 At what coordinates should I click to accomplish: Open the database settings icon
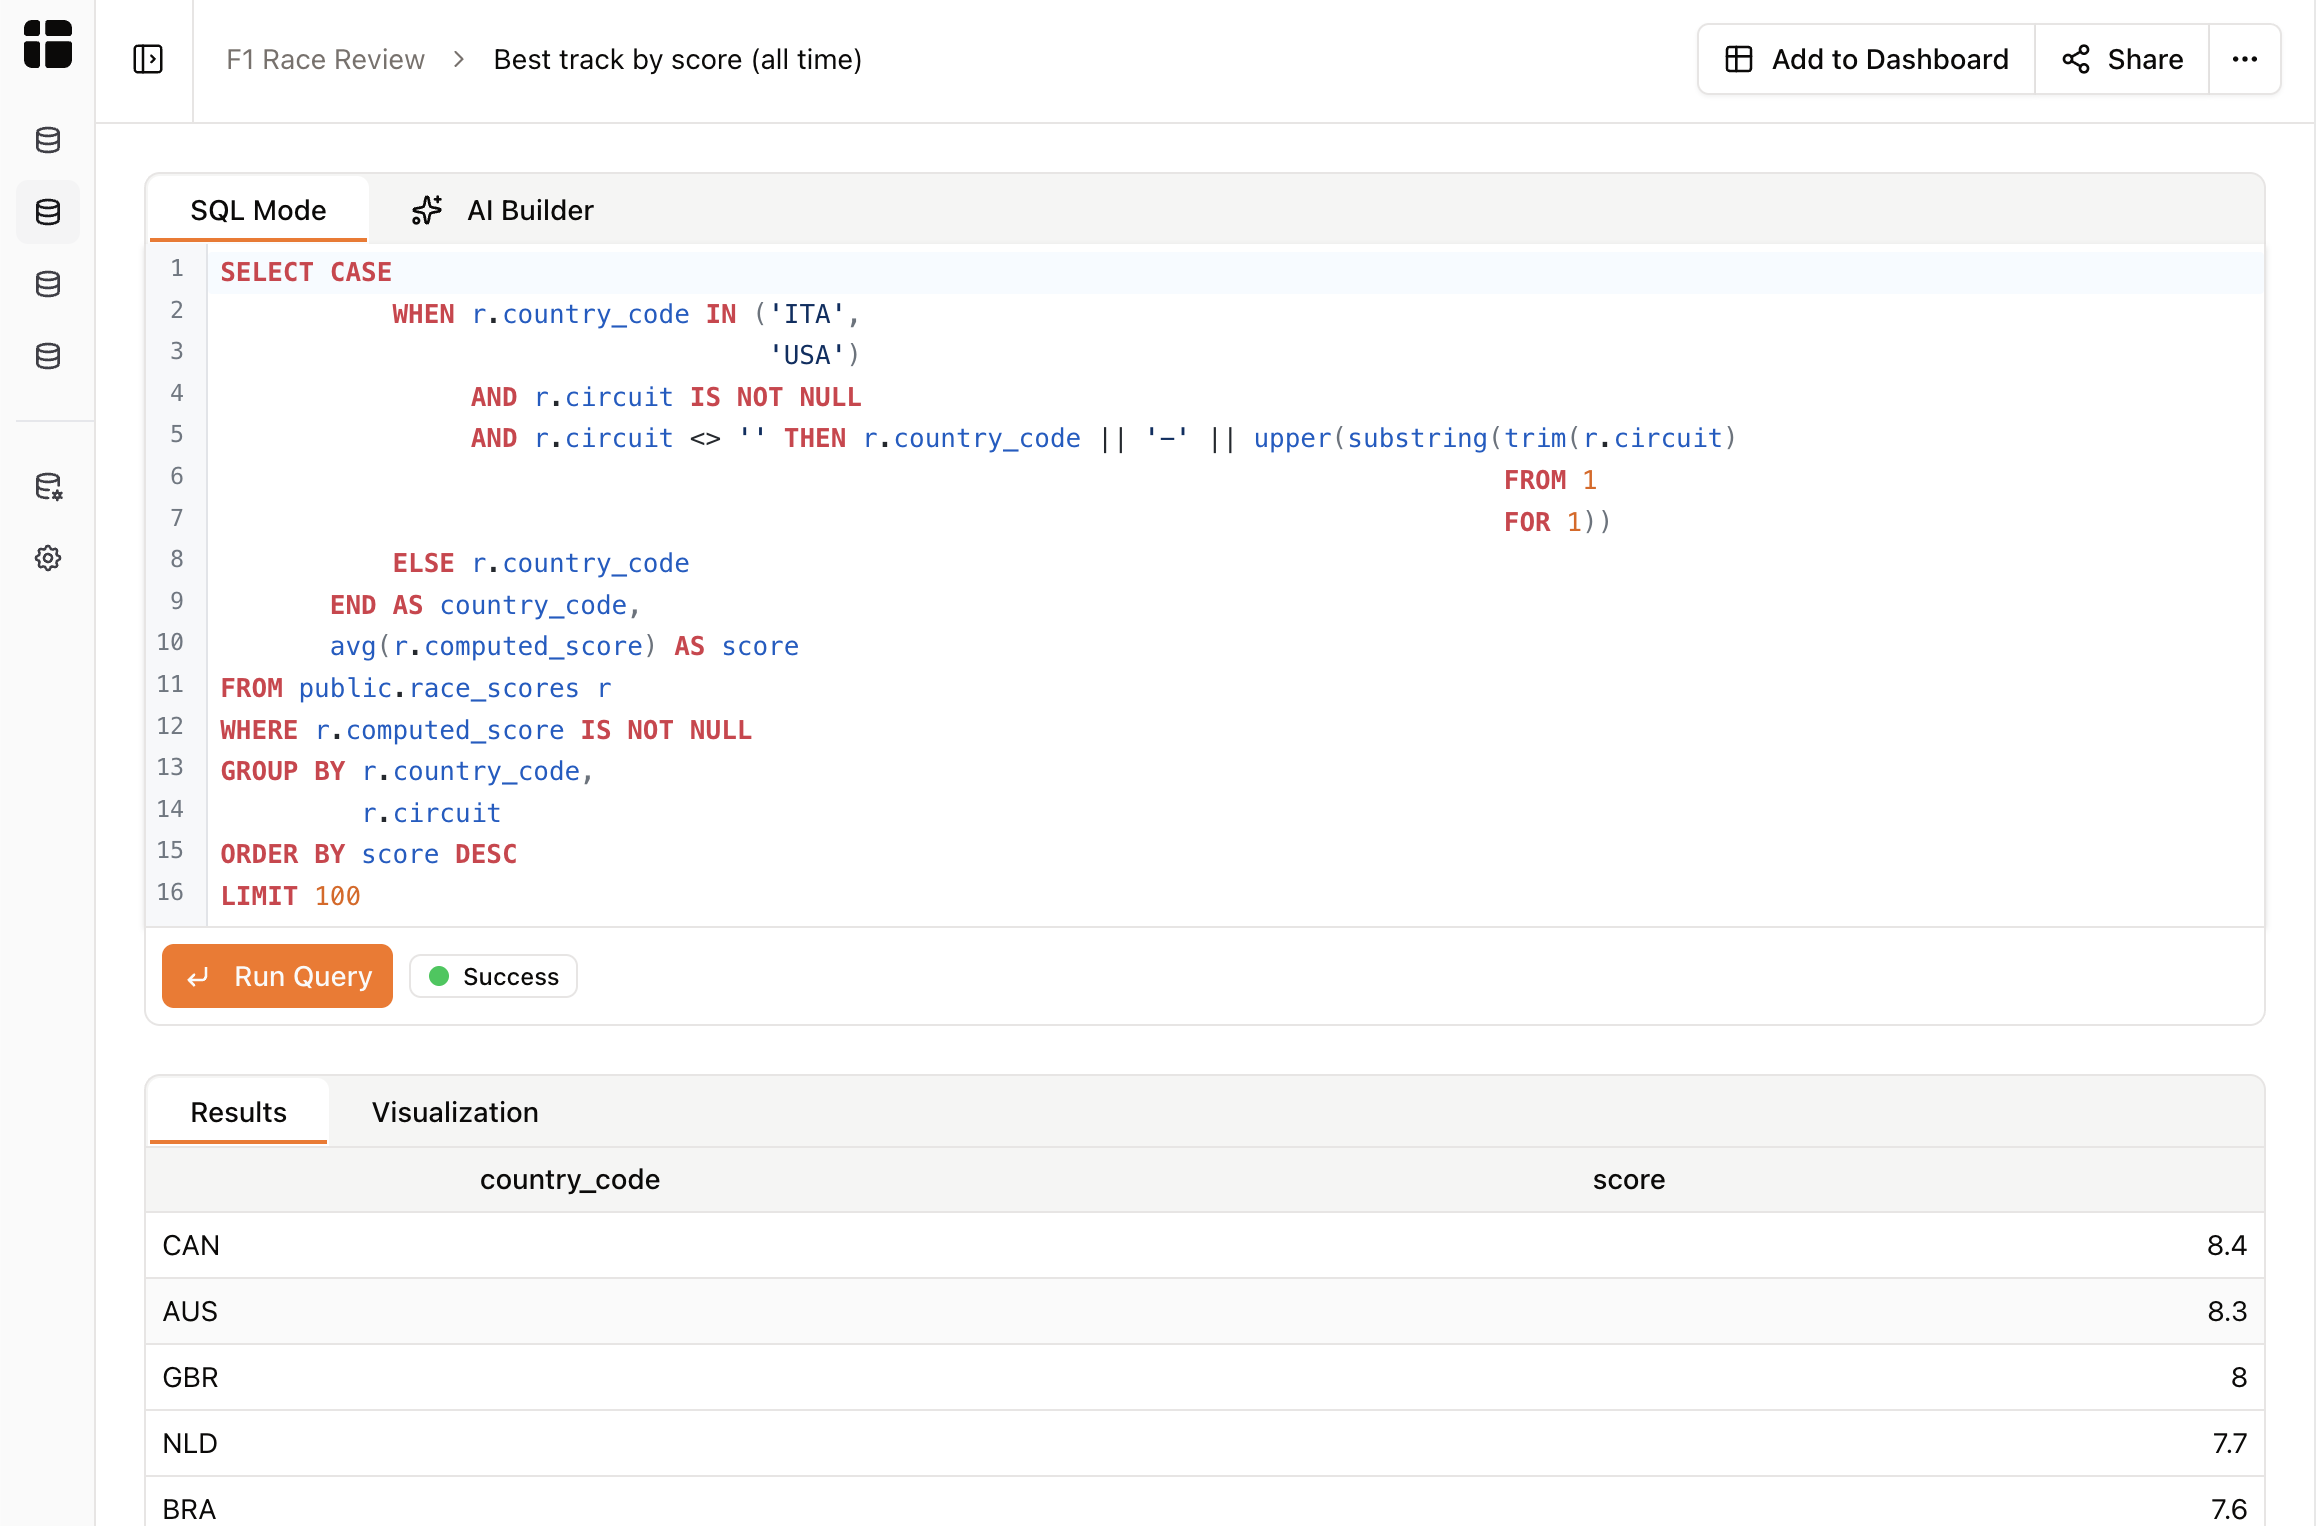[48, 487]
